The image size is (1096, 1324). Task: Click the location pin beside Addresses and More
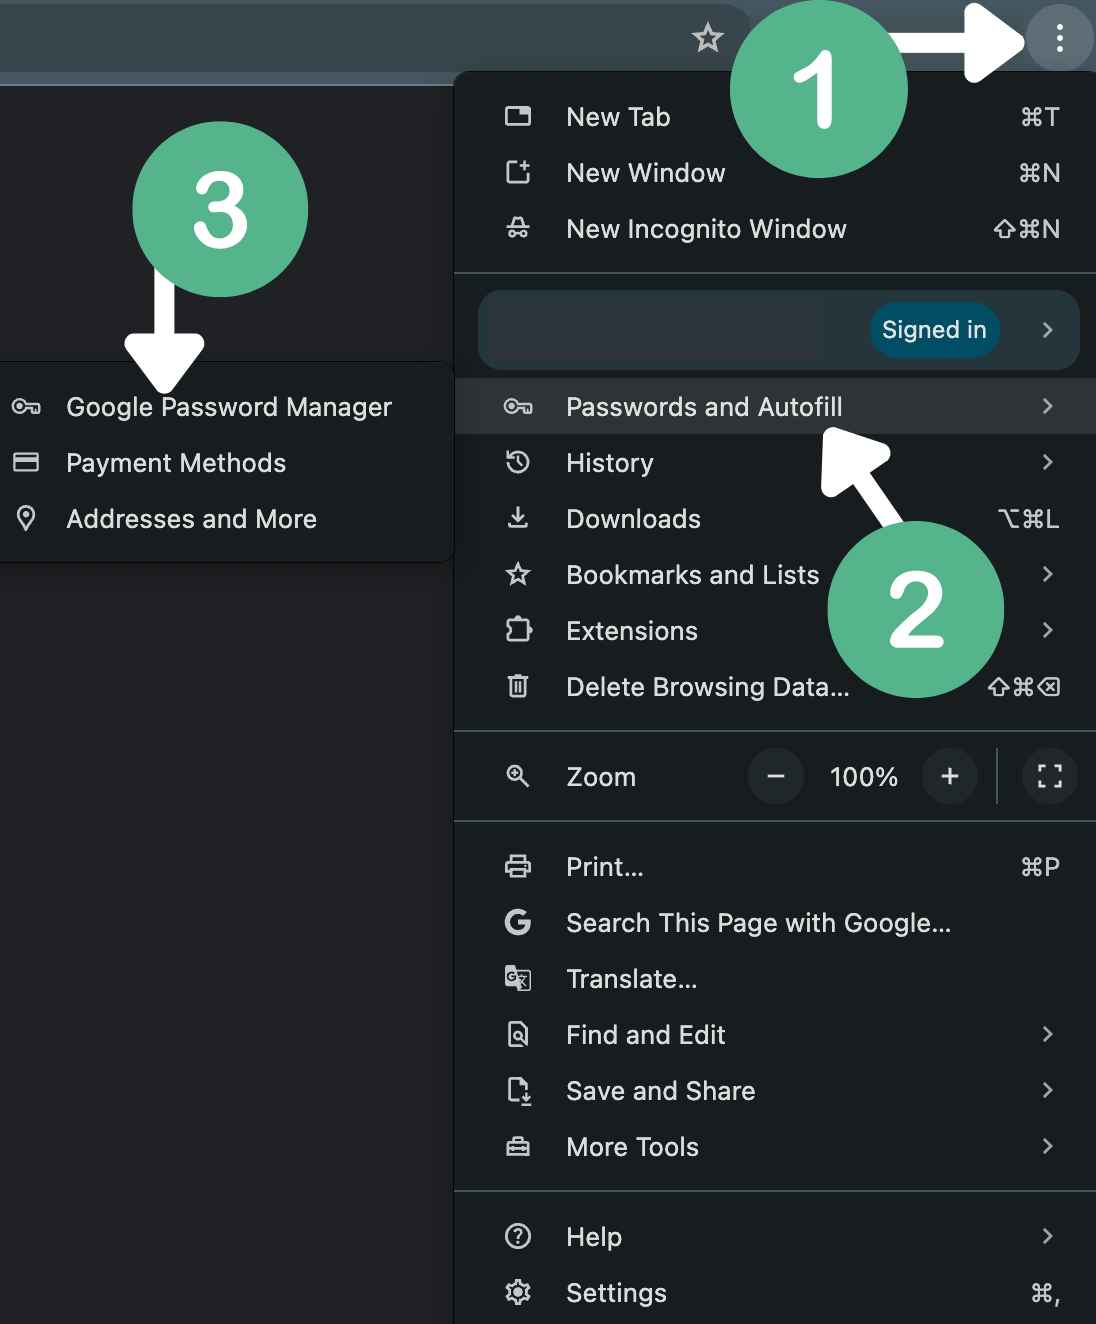point(26,518)
